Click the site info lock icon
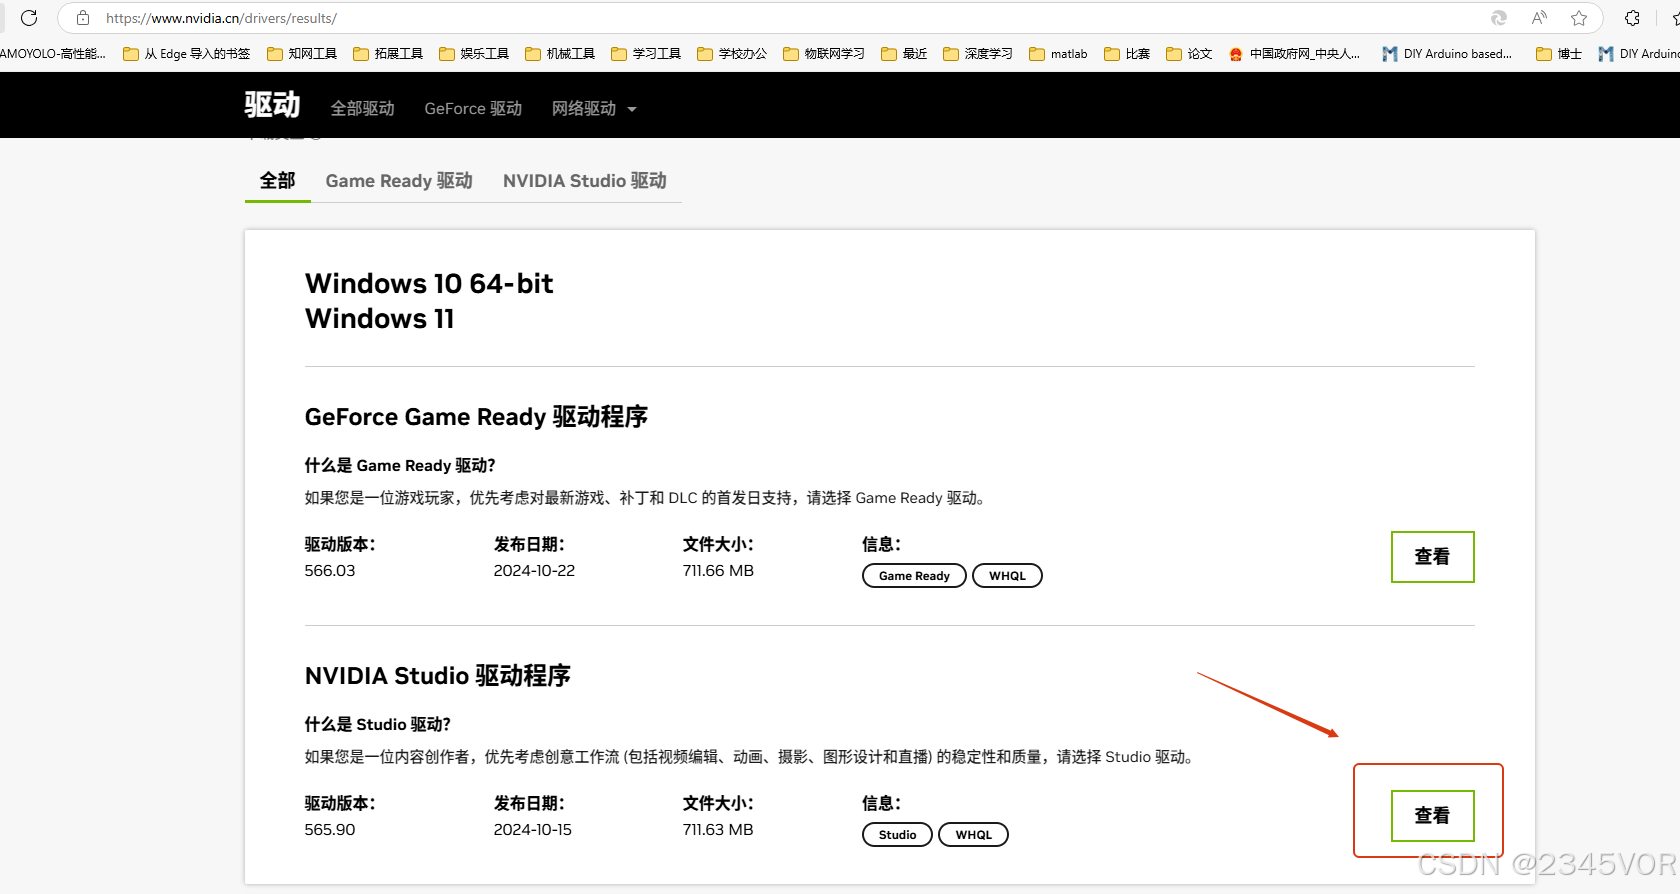The height and width of the screenshot is (894, 1680). pyautogui.click(x=83, y=18)
